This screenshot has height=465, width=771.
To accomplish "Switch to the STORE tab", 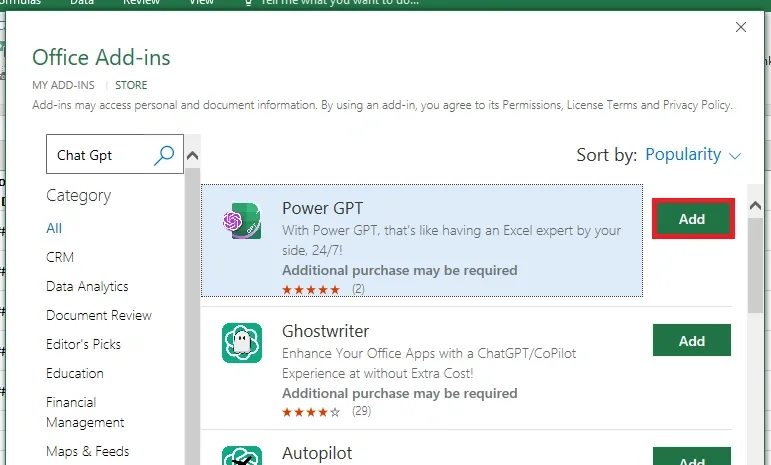I will 131,85.
